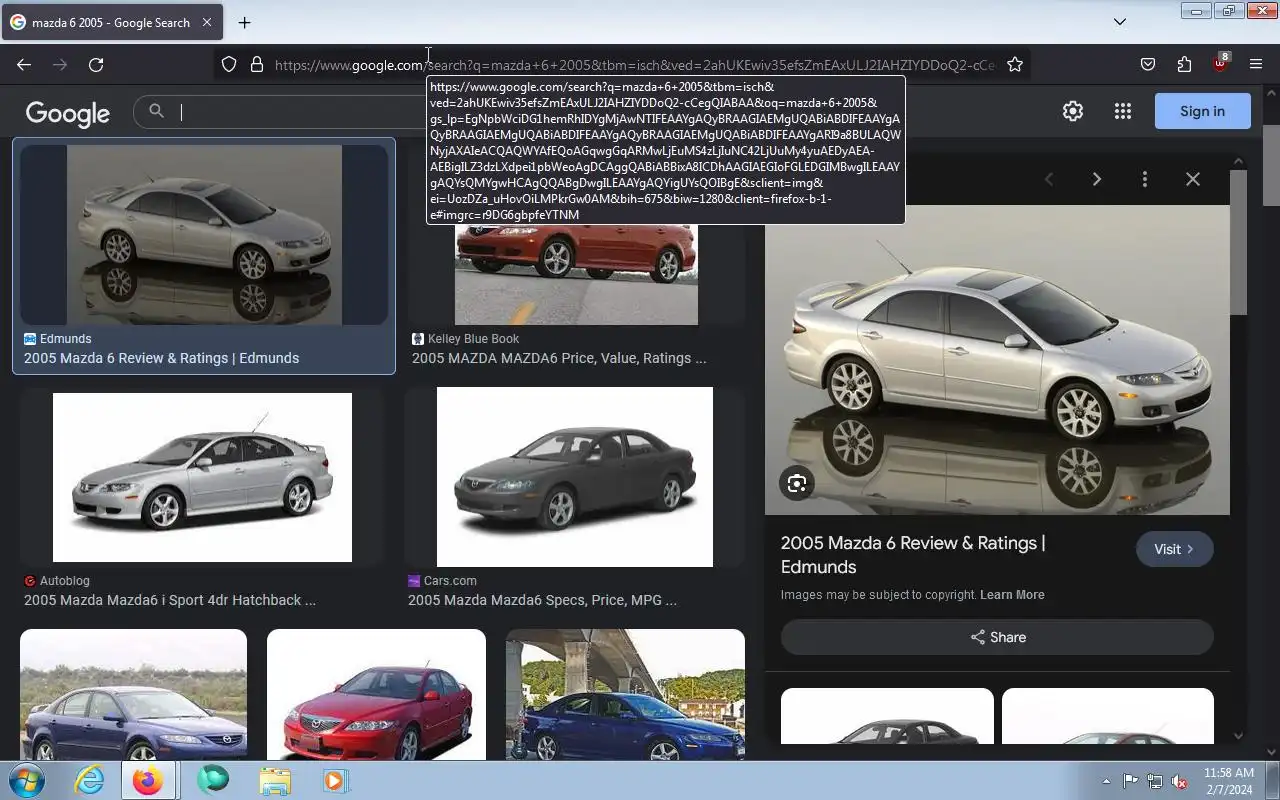Screen dimensions: 1280x800
Task: Open File Explorer folder in taskbar
Action: point(274,780)
